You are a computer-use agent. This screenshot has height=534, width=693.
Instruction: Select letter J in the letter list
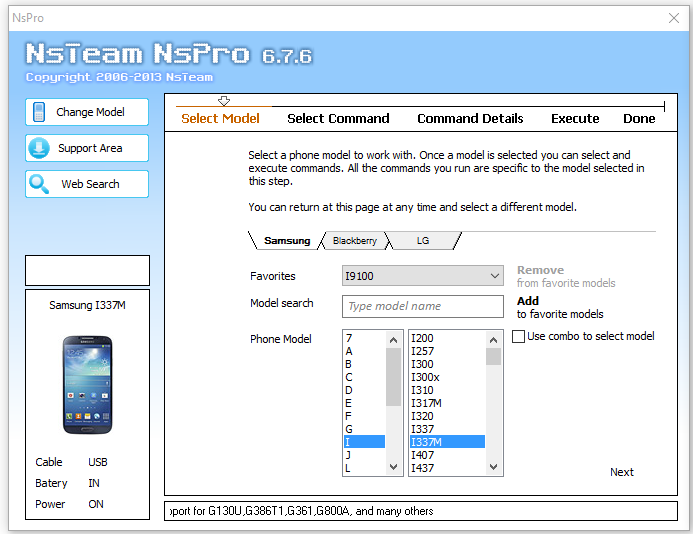coord(364,455)
